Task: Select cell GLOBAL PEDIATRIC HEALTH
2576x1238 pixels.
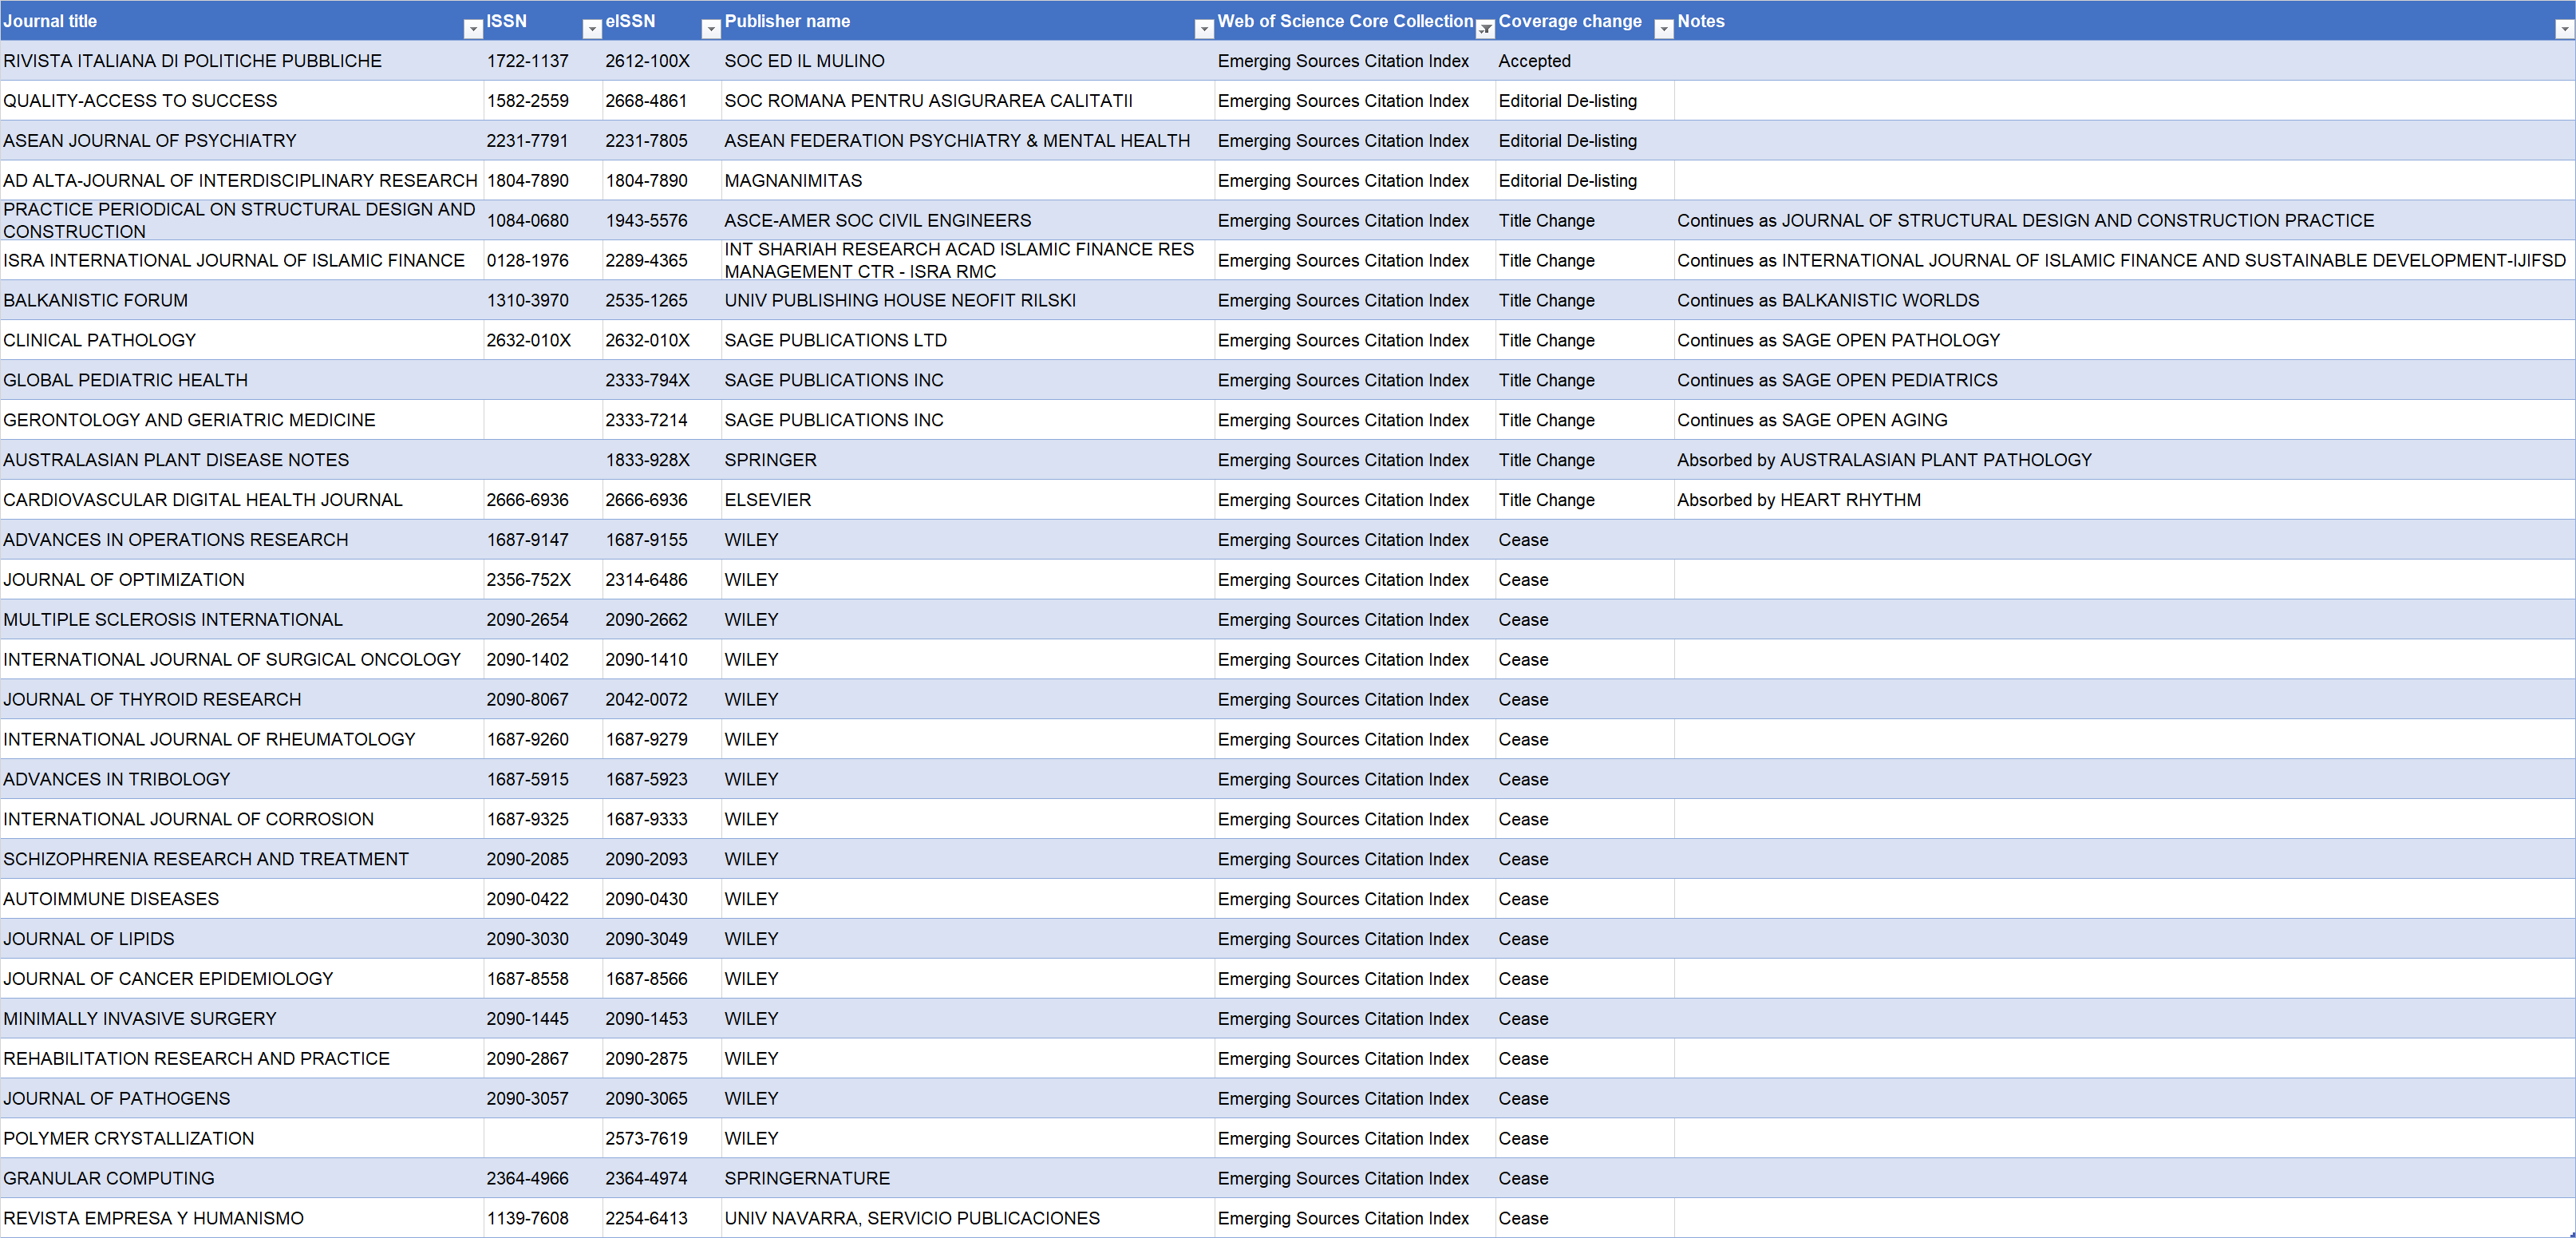Action: click(242, 380)
